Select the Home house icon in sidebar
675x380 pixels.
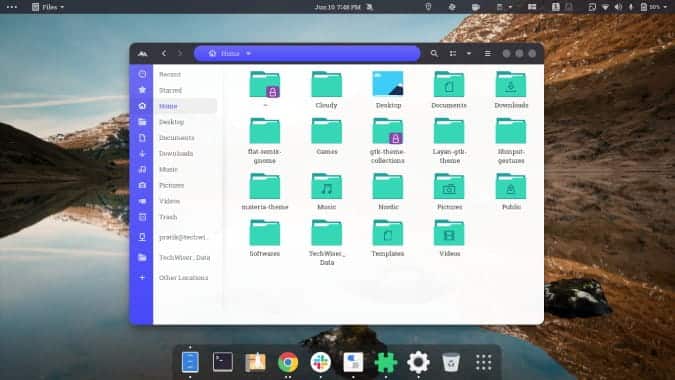(x=142, y=106)
